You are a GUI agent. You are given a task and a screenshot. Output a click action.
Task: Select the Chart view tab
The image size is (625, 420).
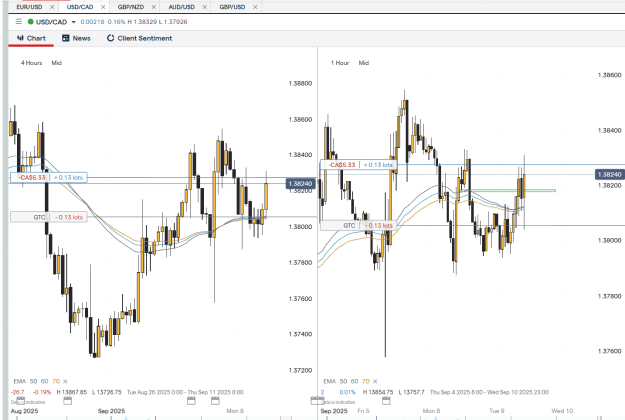click(31, 38)
